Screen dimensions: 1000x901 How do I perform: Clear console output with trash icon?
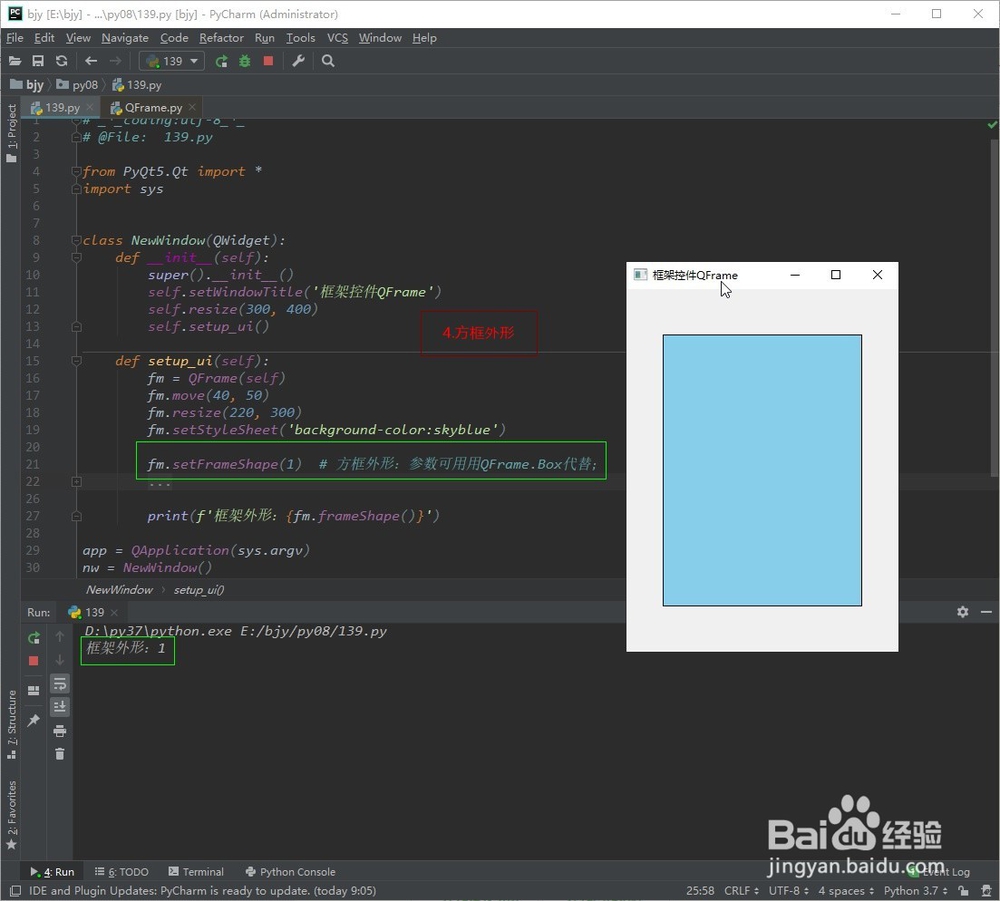(59, 754)
